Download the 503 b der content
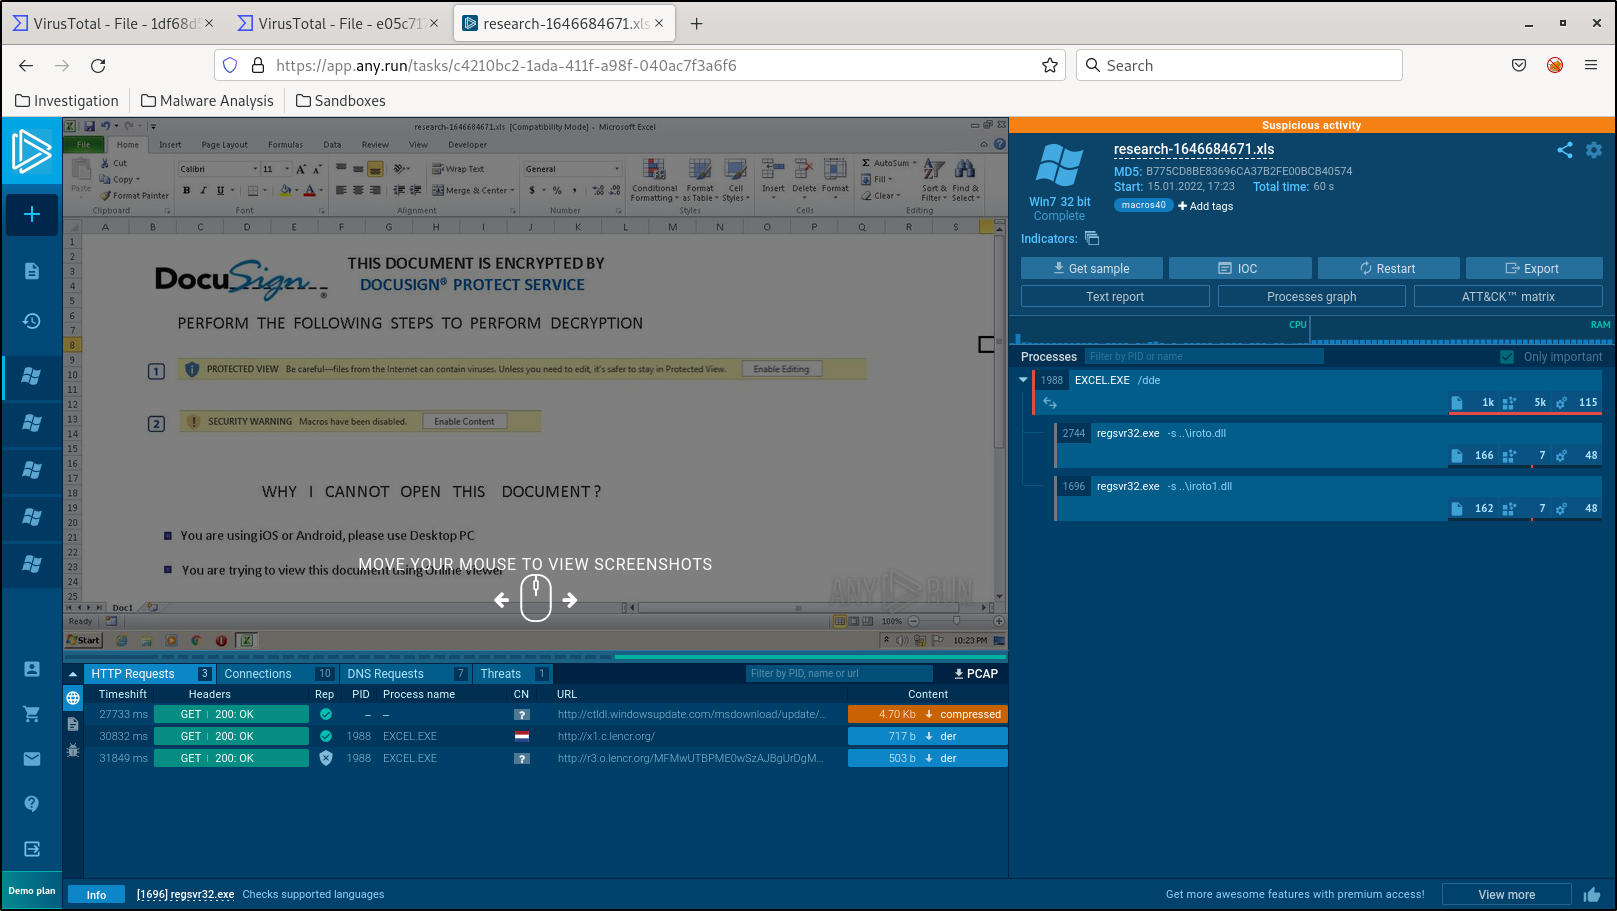The image size is (1617, 911). pyautogui.click(x=928, y=758)
